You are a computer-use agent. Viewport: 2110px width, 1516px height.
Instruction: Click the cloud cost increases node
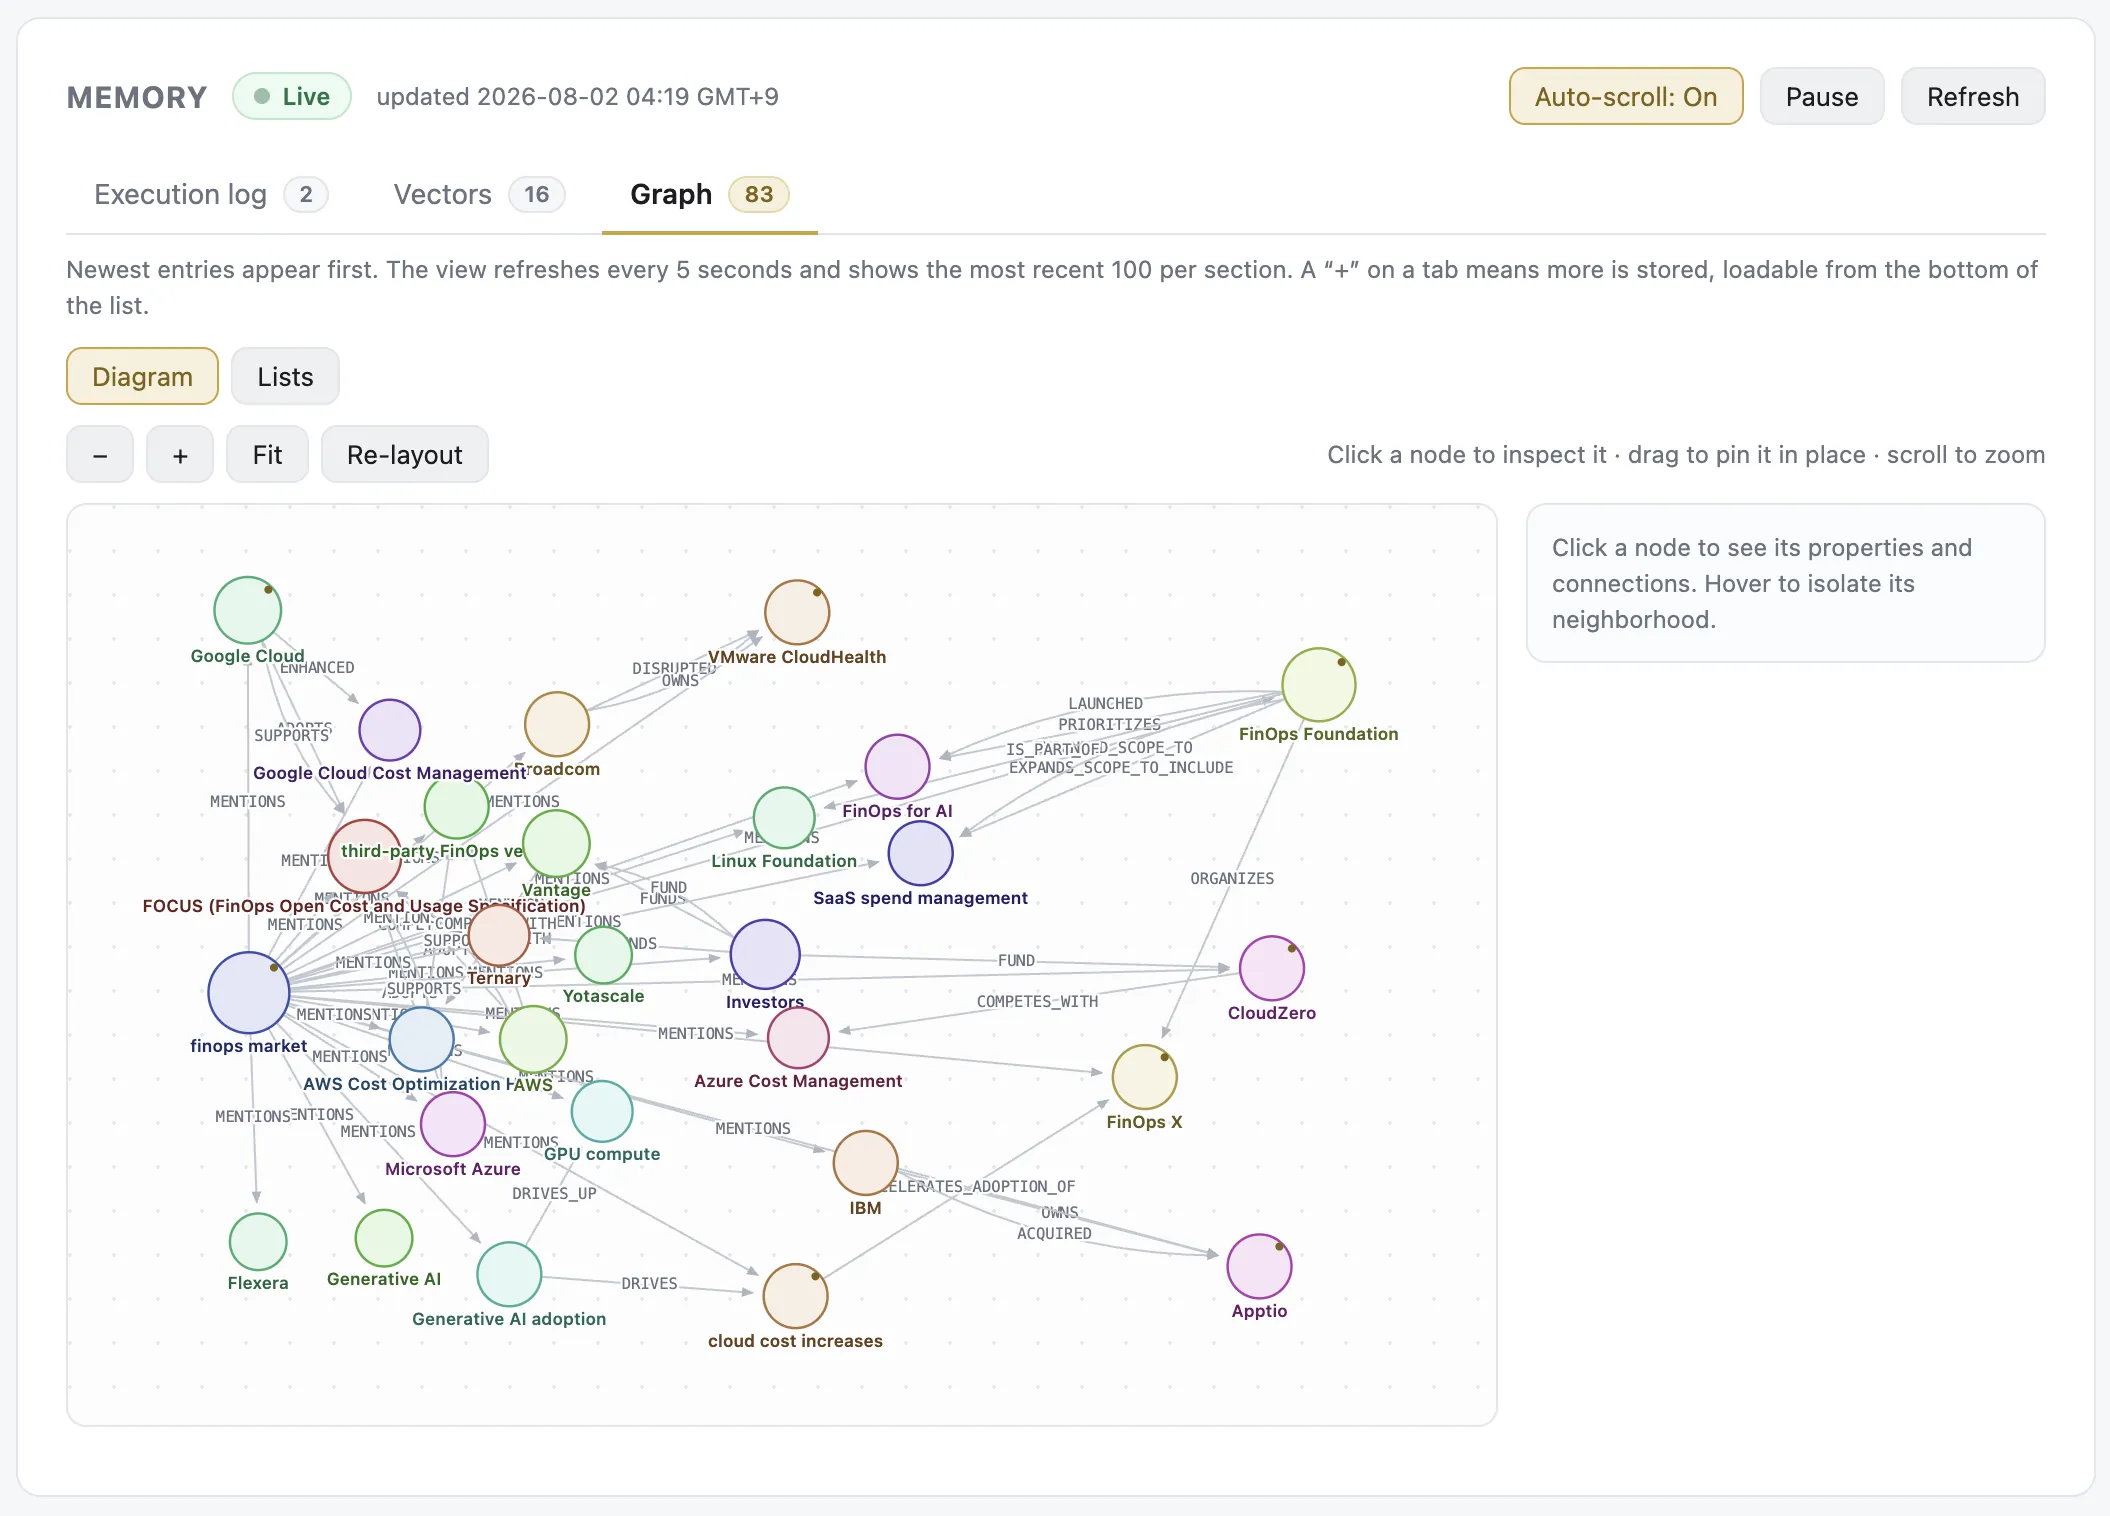796,1297
